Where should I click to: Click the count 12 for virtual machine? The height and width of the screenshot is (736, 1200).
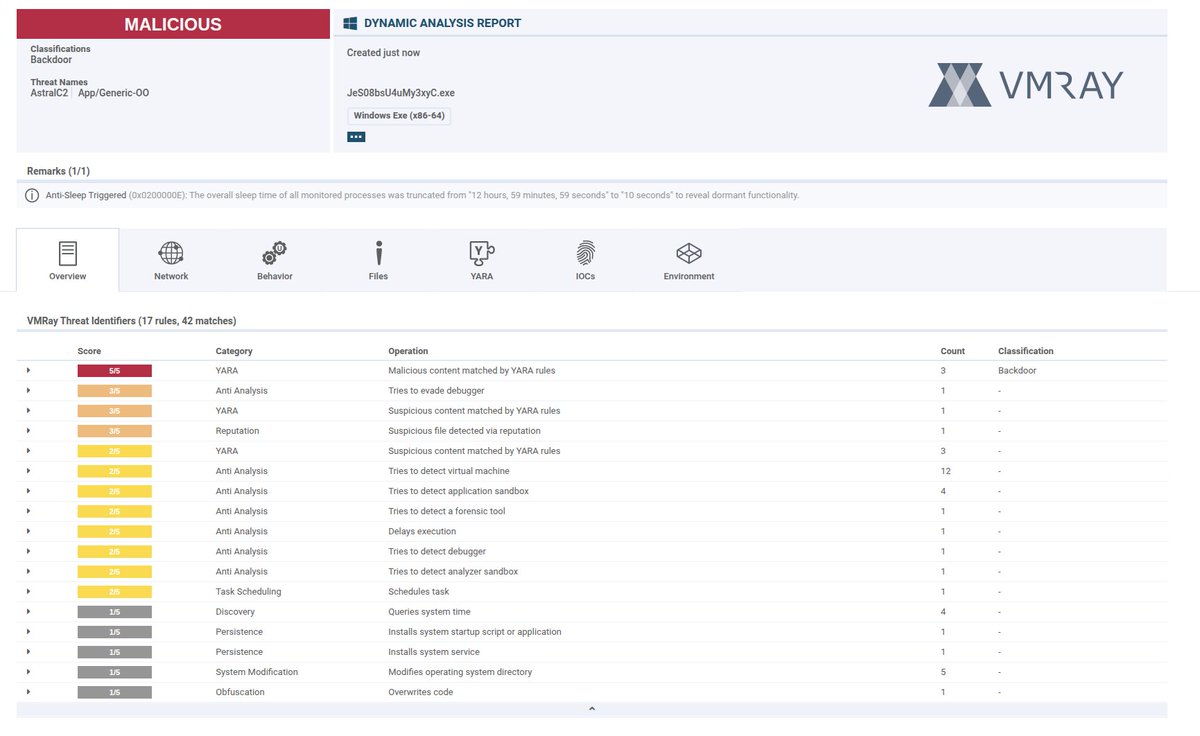click(x=945, y=471)
